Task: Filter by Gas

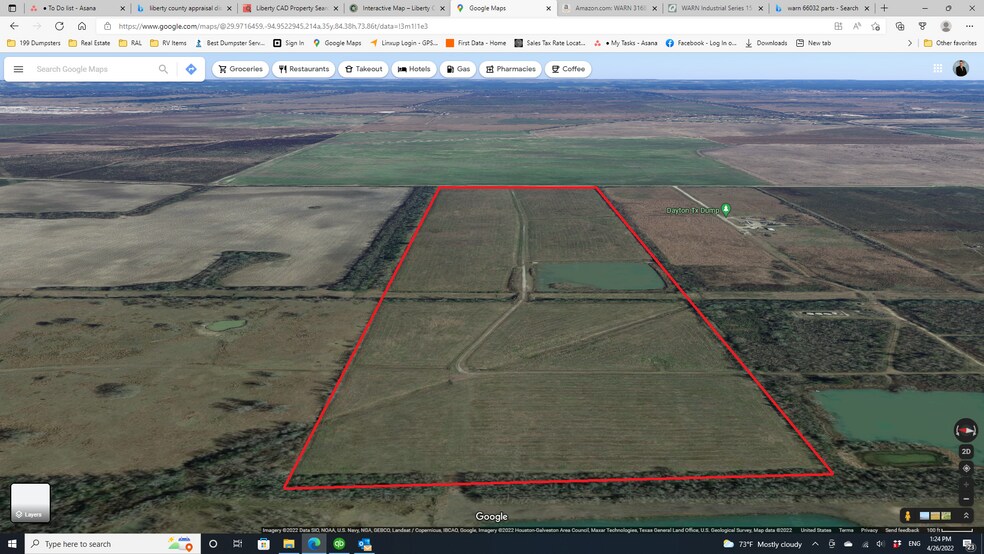Action: point(458,69)
